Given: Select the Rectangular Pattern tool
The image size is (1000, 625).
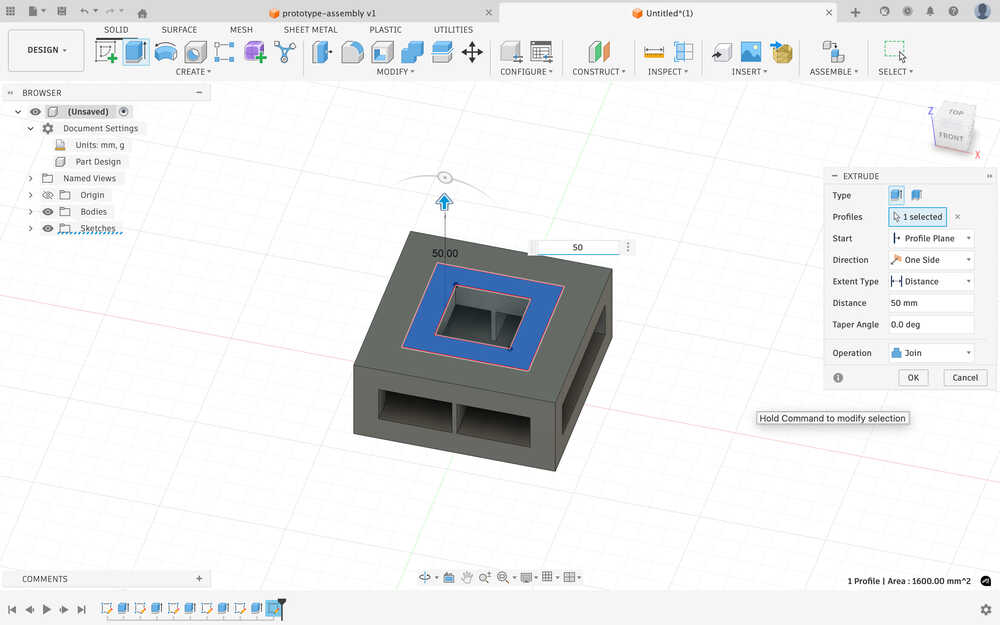Looking at the screenshot, I should 224,52.
